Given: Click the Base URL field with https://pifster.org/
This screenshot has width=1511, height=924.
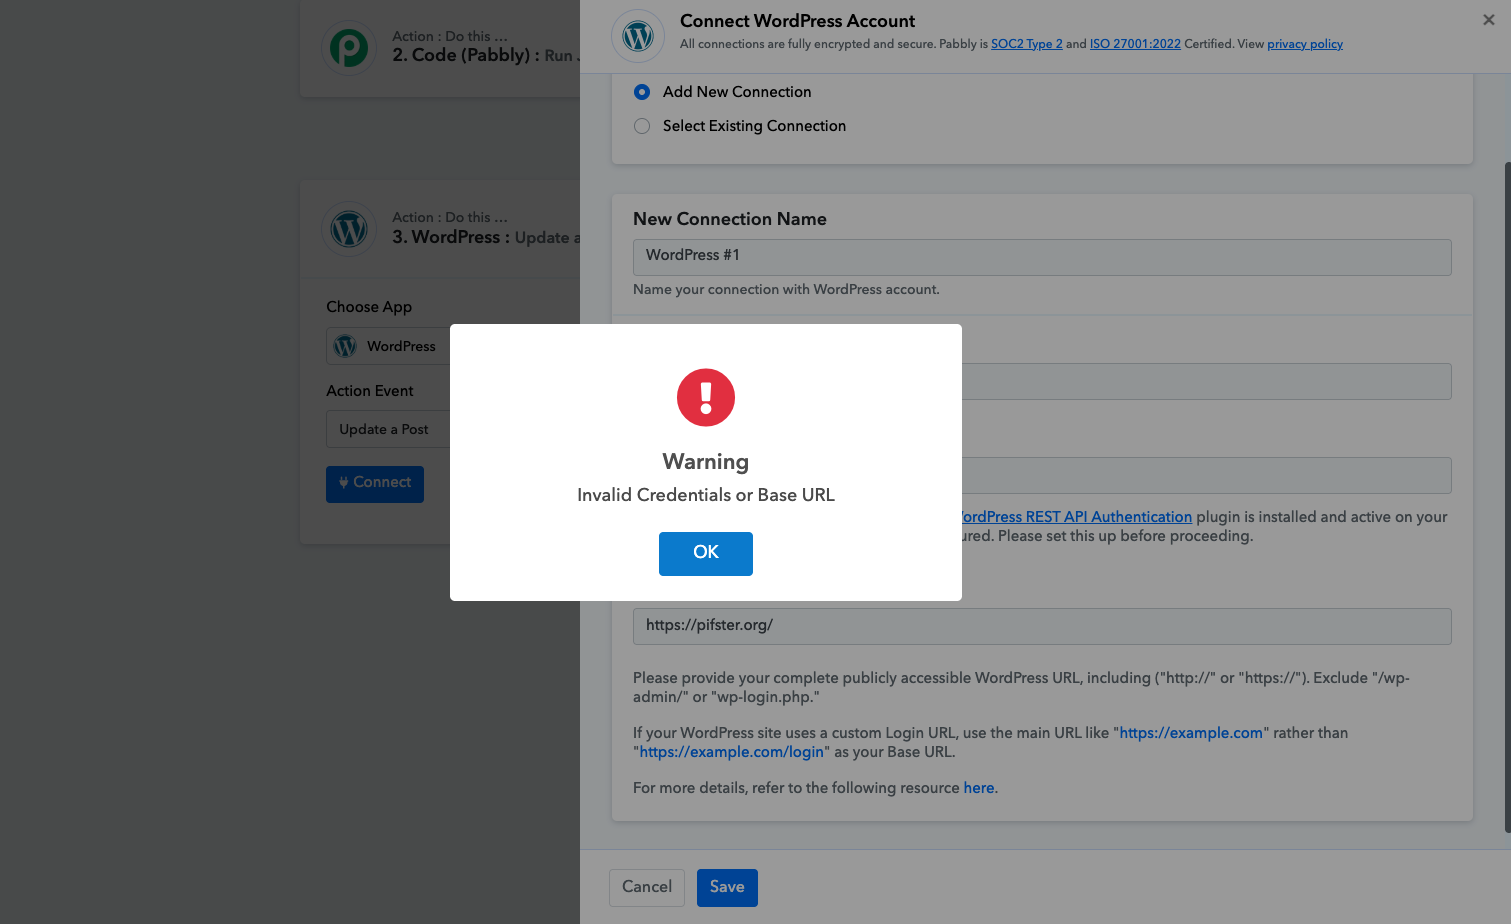Looking at the screenshot, I should point(1042,626).
